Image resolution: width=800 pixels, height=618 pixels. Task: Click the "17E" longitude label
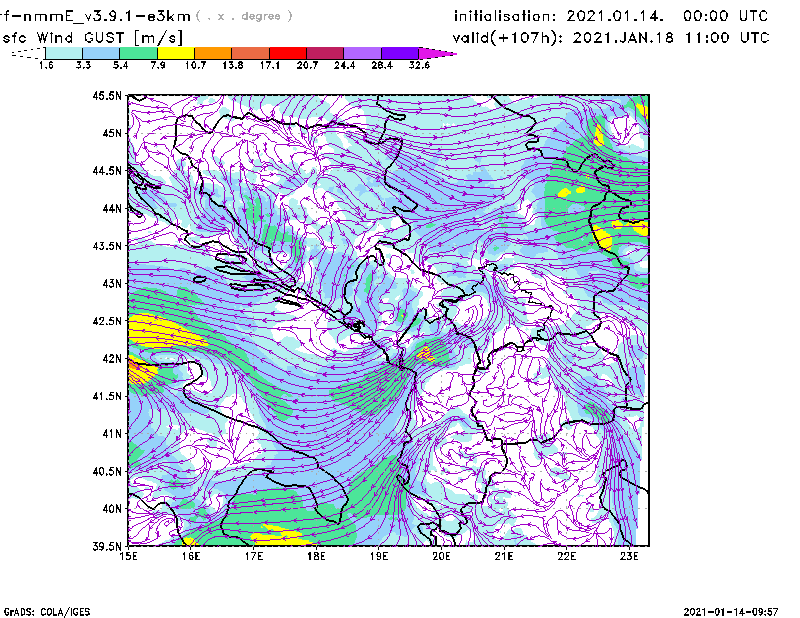pyautogui.click(x=254, y=556)
